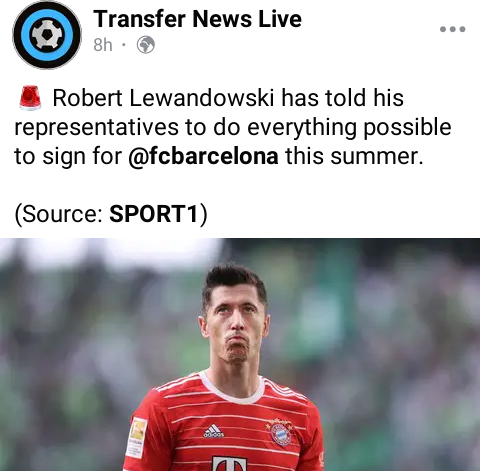480x471 pixels.
Task: Open the Transfer News Live profile avatar
Action: [x=47, y=35]
